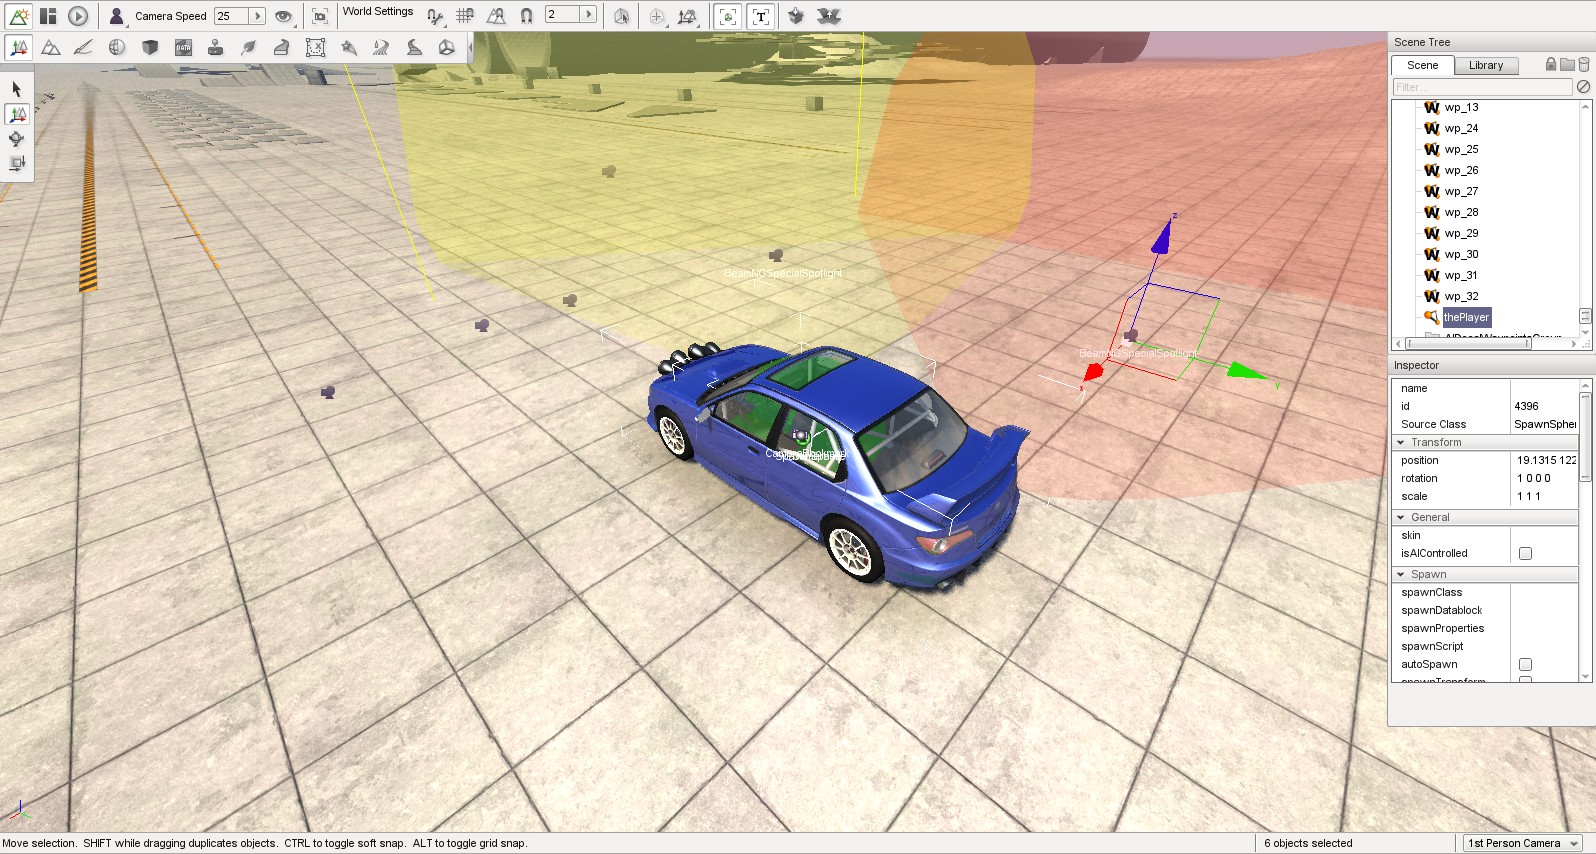Choose the Rotate selection tool
Screen dimensions: 1596x854
[17, 138]
